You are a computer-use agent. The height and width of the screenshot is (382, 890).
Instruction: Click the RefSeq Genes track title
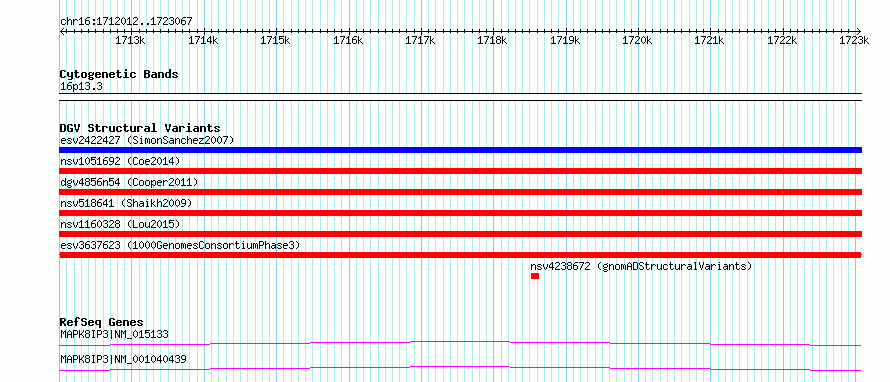tap(102, 322)
